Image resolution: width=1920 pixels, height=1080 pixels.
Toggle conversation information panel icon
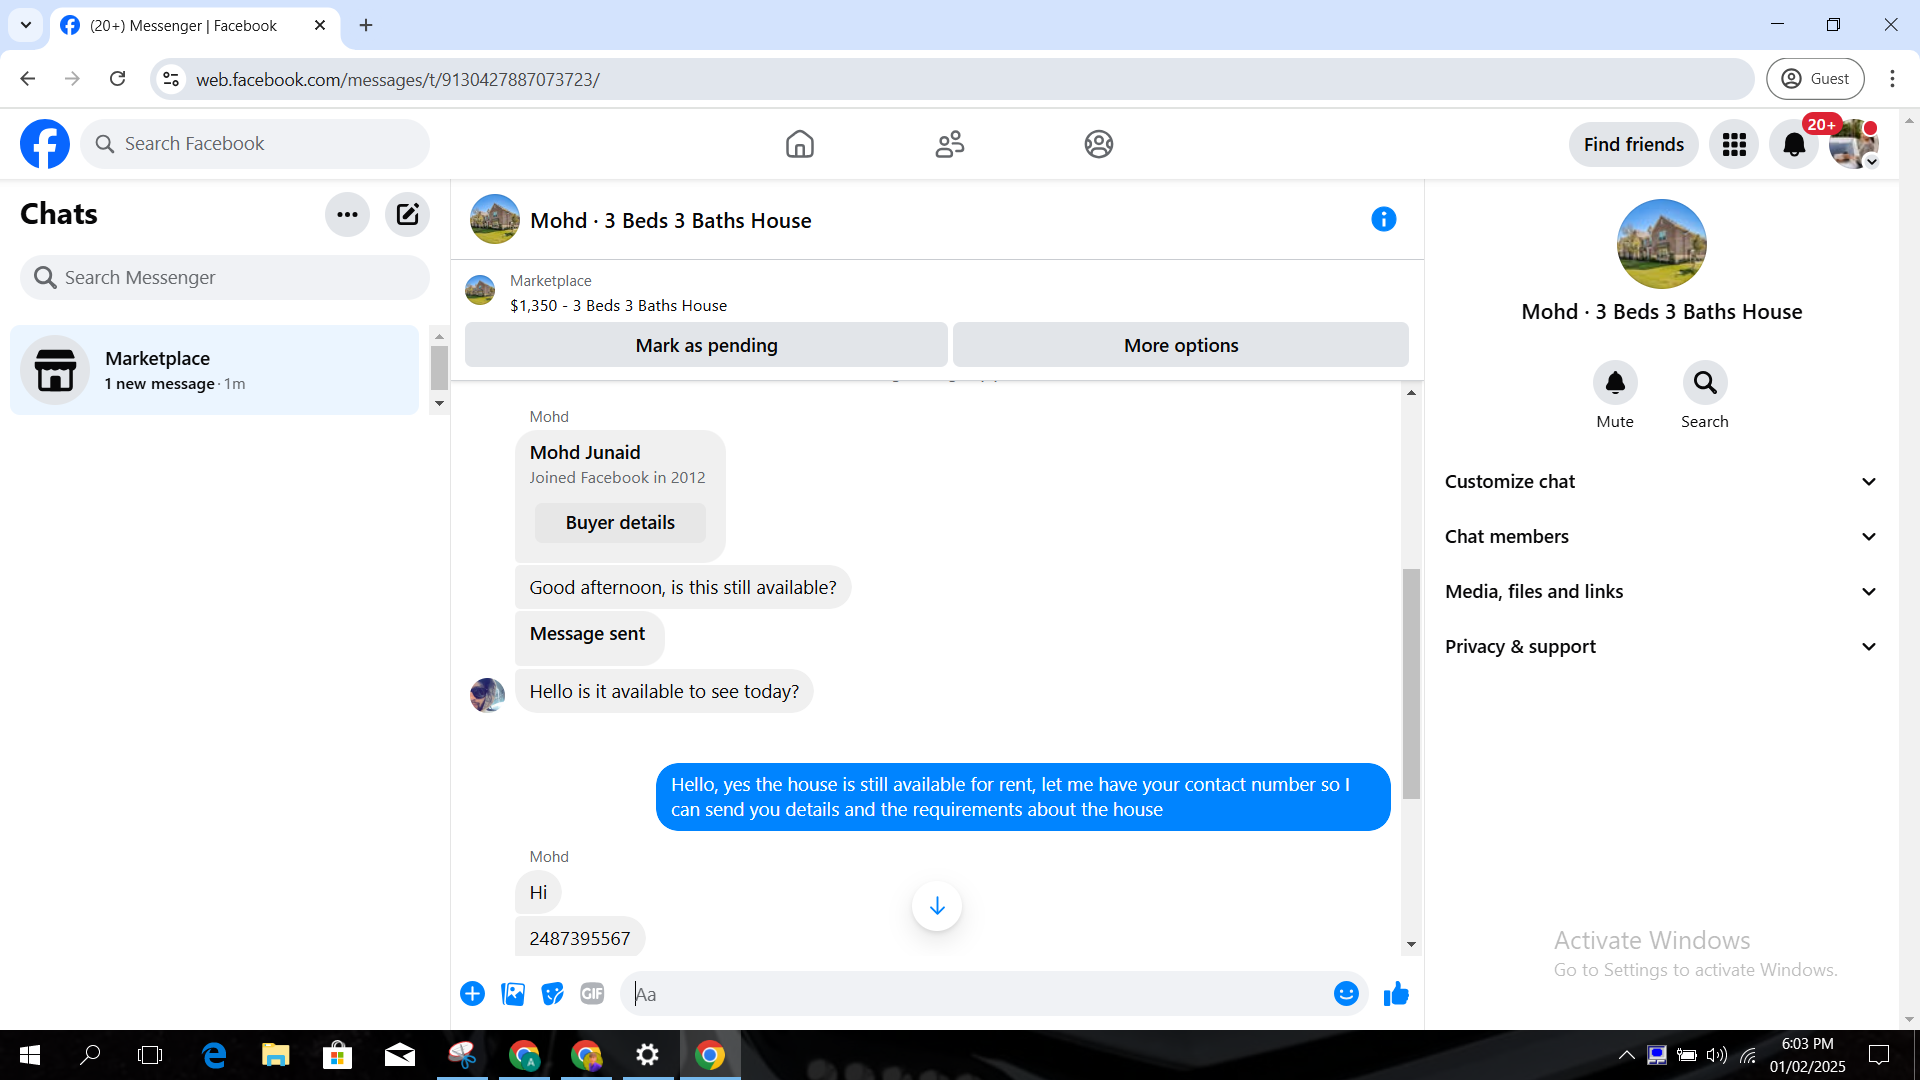[1383, 220]
